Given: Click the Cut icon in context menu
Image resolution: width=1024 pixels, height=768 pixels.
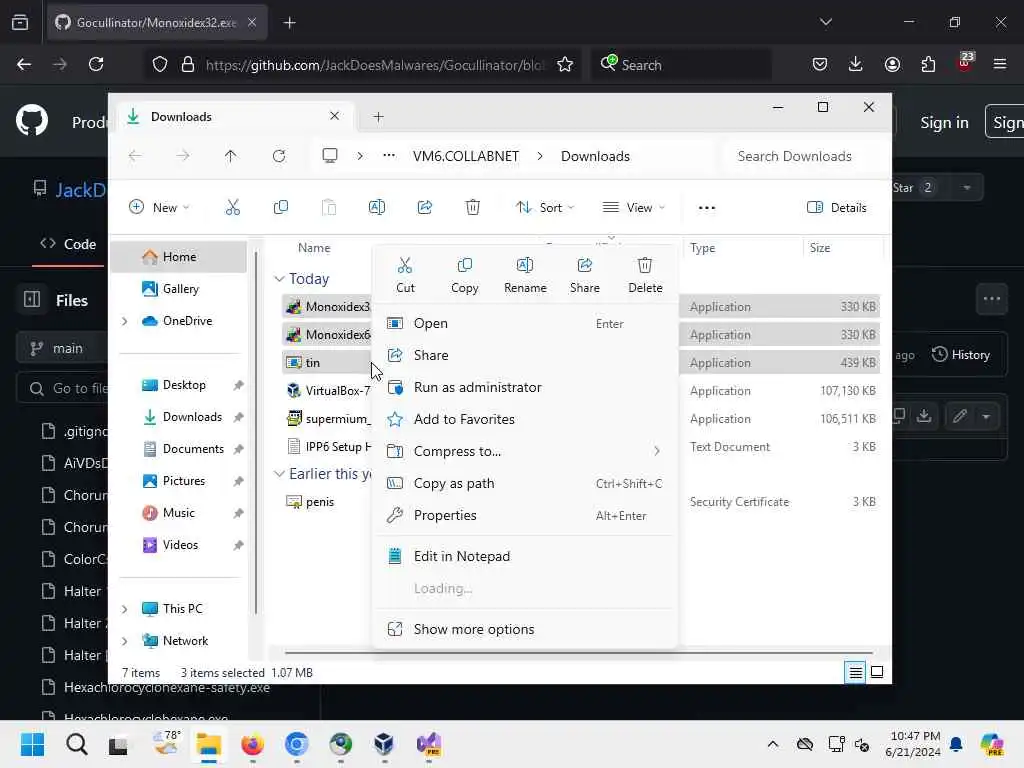Looking at the screenshot, I should coord(405,266).
